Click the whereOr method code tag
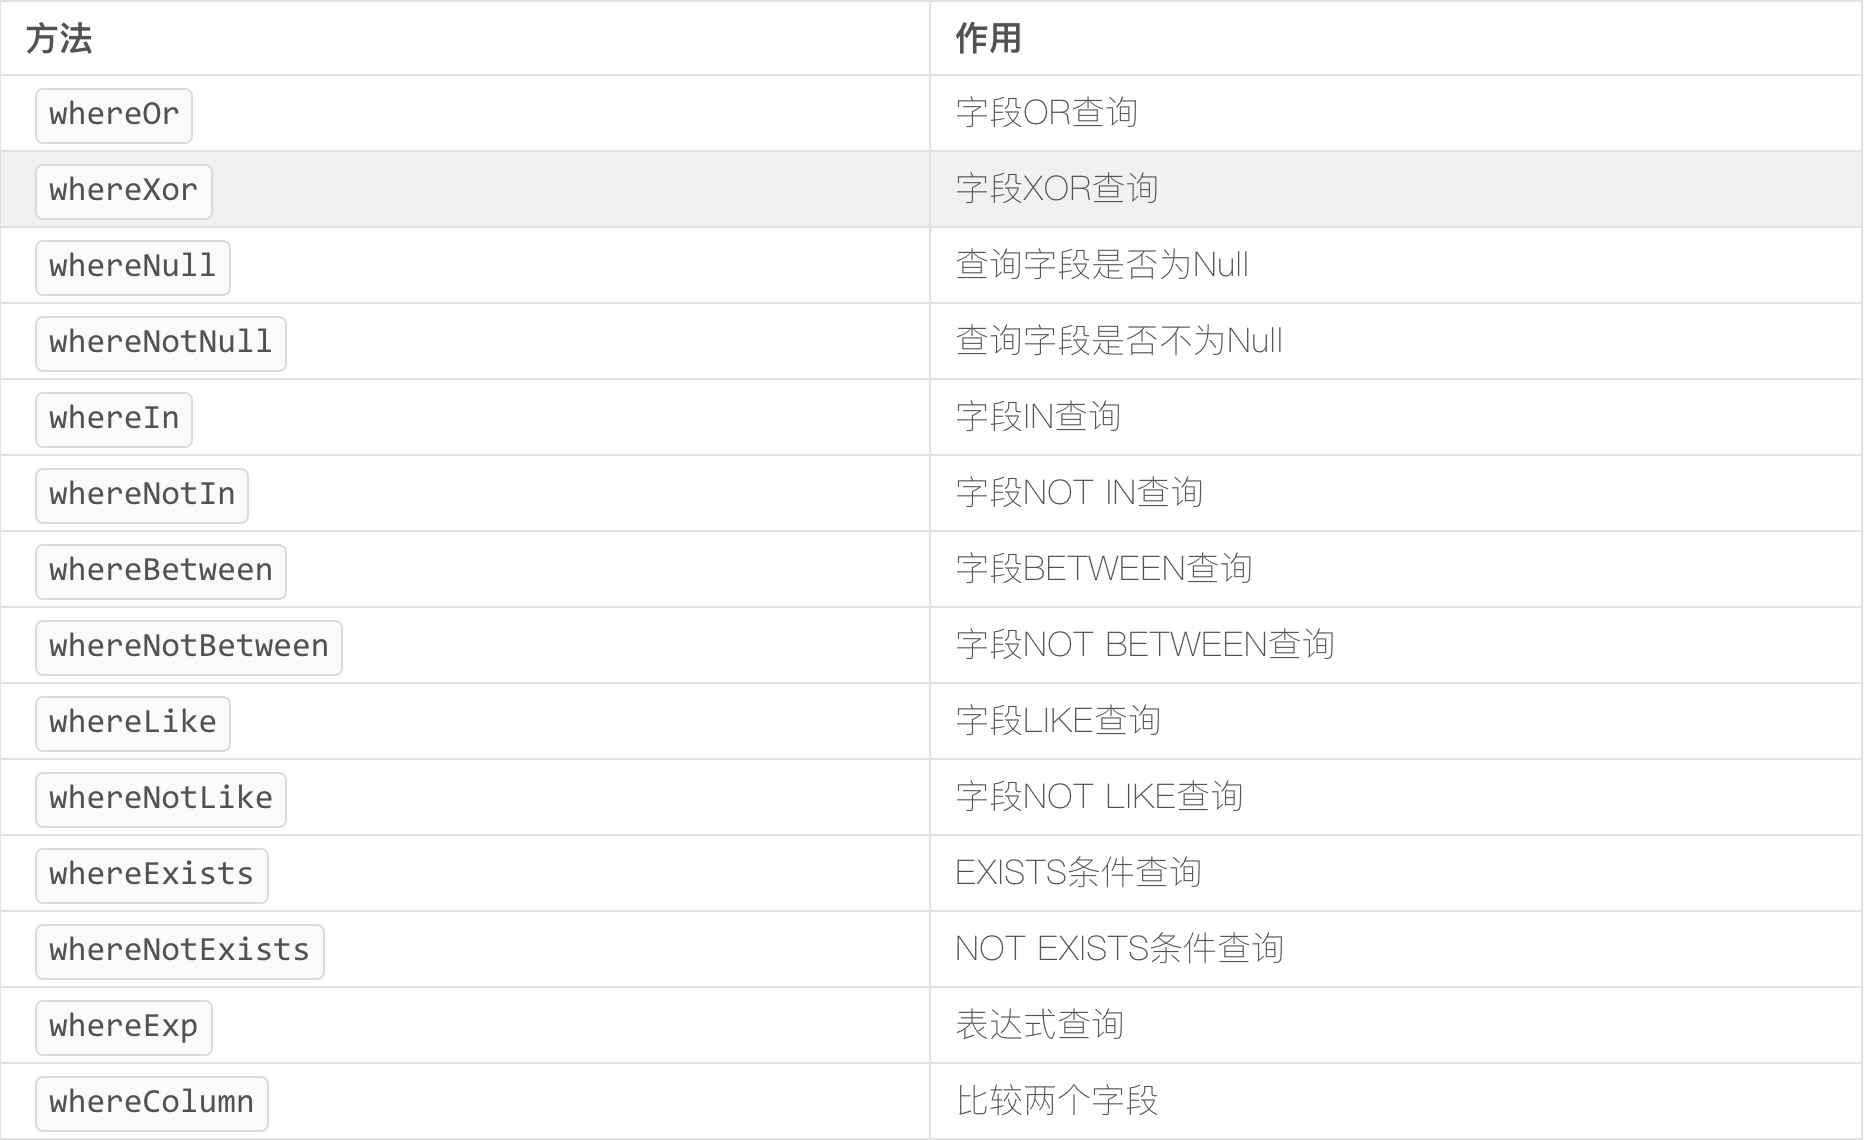The height and width of the screenshot is (1140, 1864). coord(114,115)
